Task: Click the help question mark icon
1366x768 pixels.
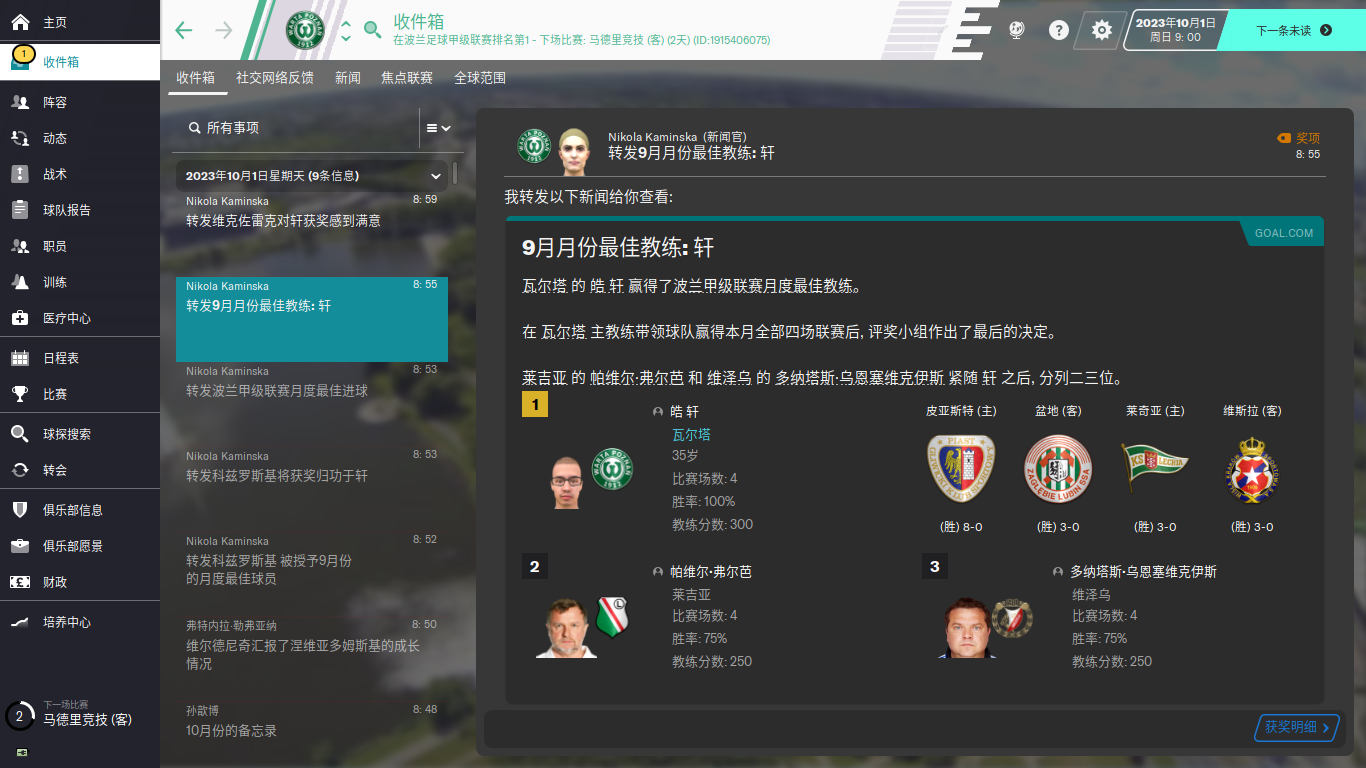Action: tap(1058, 30)
